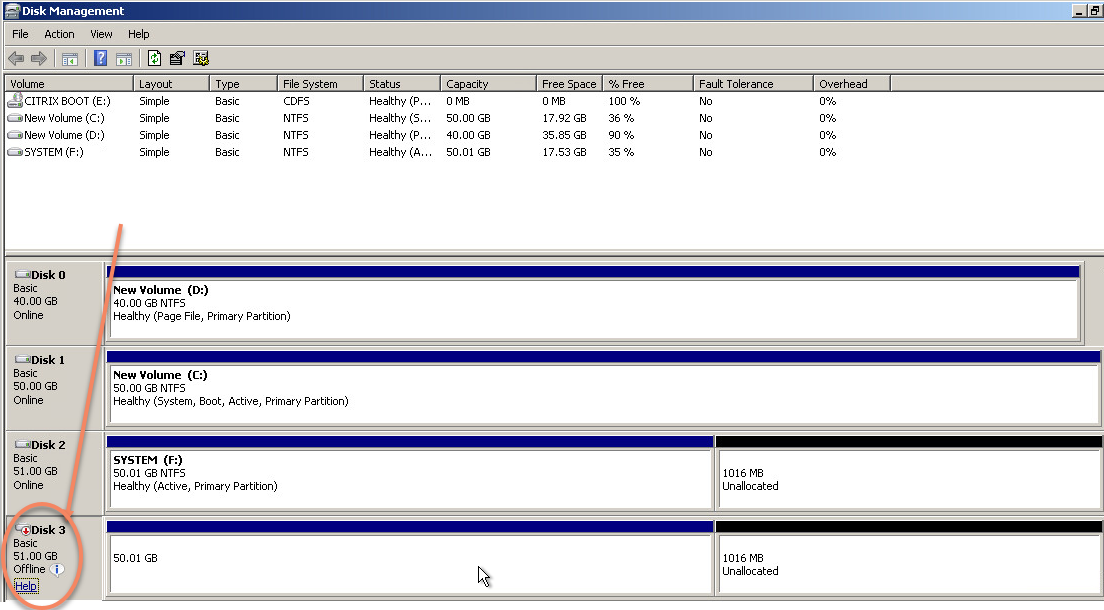Click the Back arrow toolbar icon
This screenshot has height=610, width=1104.
[16, 59]
